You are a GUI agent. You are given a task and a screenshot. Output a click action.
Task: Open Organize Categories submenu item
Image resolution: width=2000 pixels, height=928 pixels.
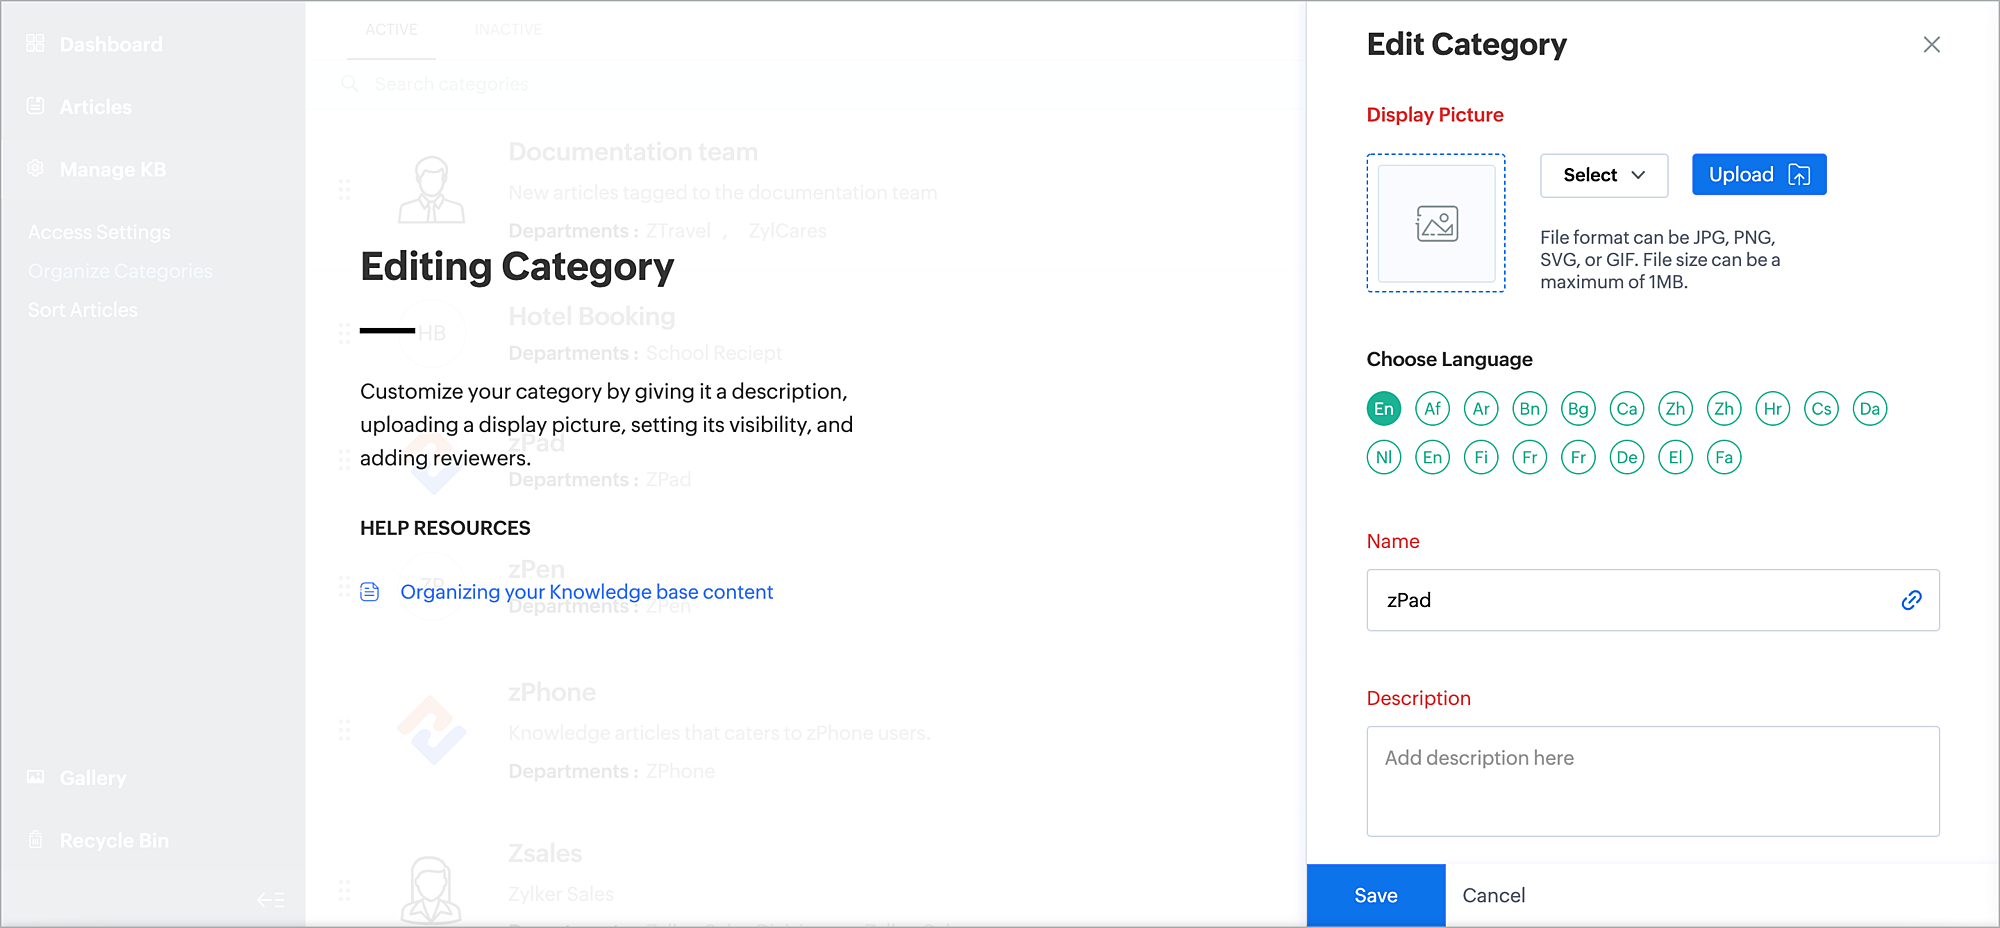[x=120, y=271]
